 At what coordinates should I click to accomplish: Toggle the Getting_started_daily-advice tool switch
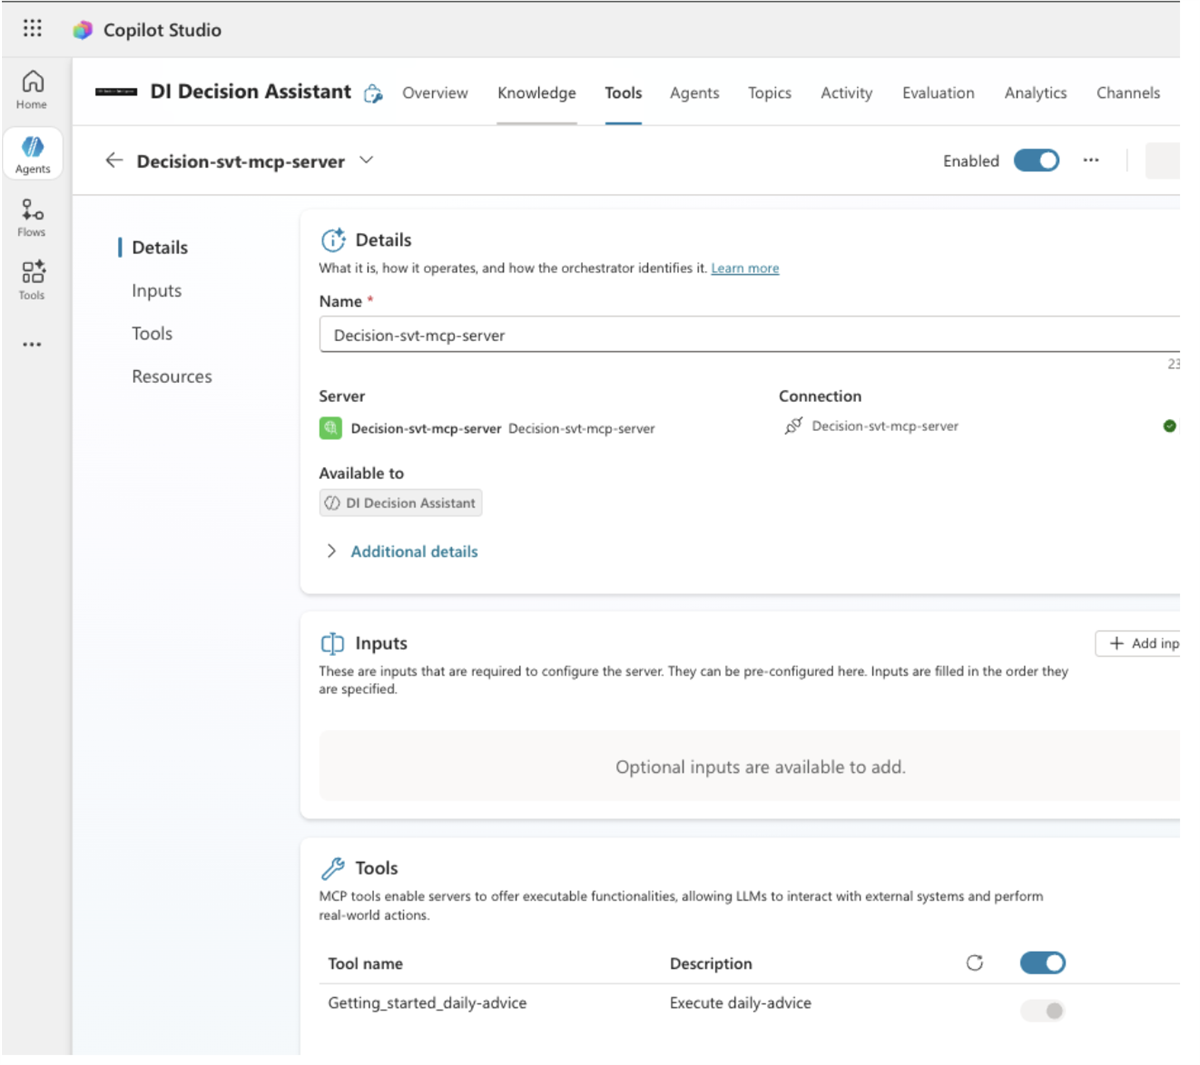[1042, 1010]
